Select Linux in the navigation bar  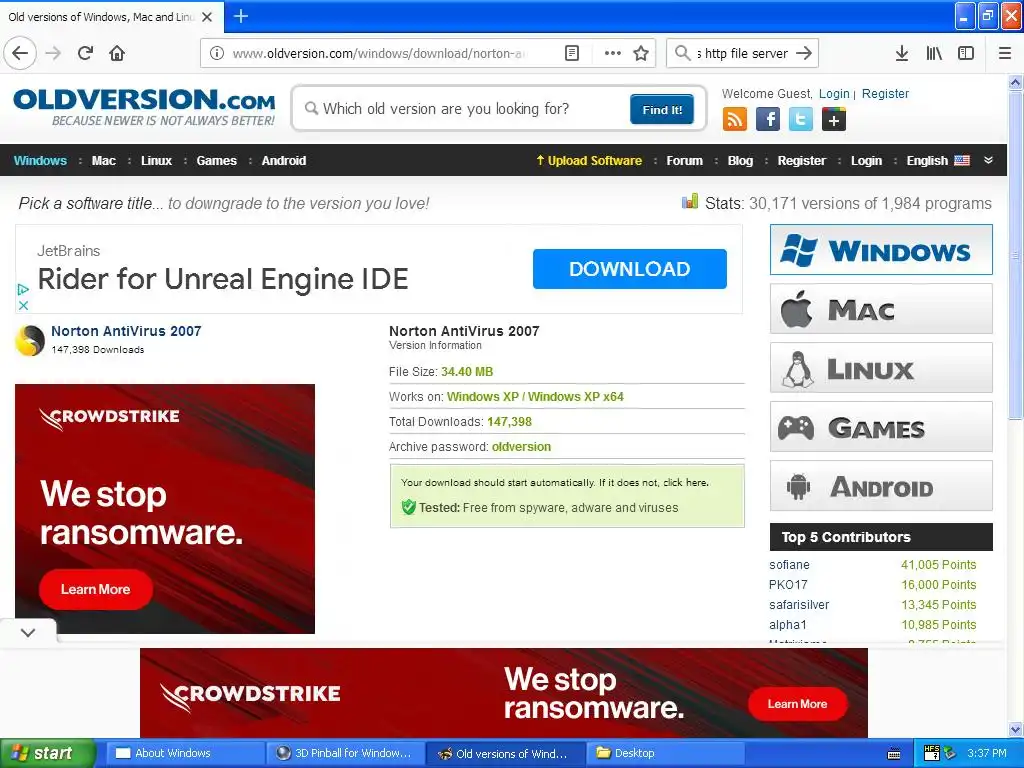(x=156, y=161)
